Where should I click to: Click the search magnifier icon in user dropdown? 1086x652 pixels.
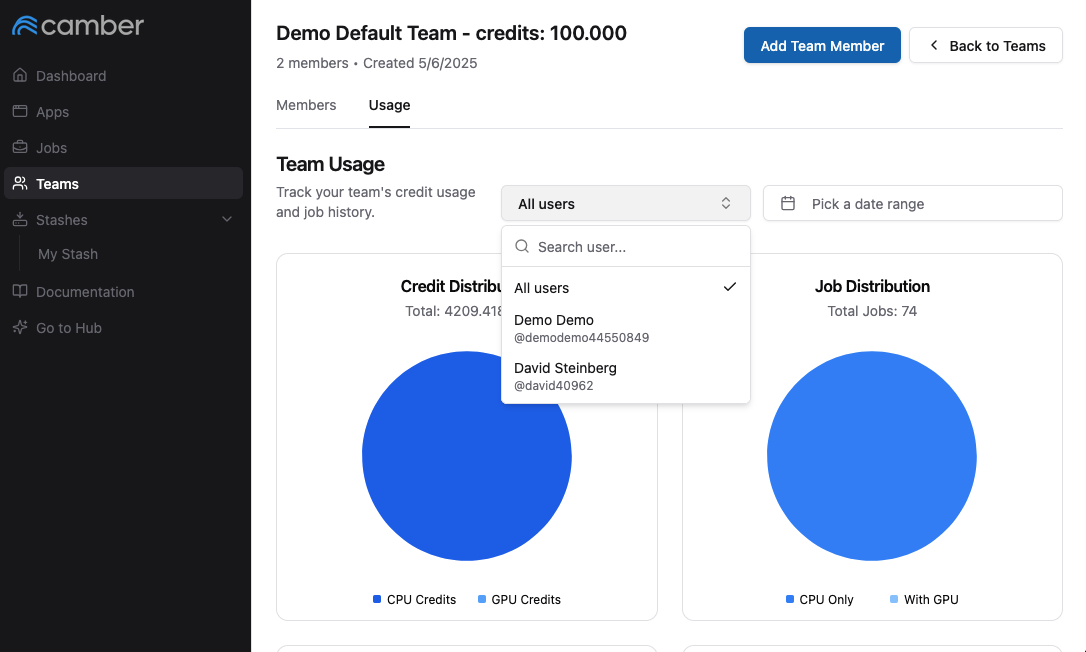click(522, 246)
